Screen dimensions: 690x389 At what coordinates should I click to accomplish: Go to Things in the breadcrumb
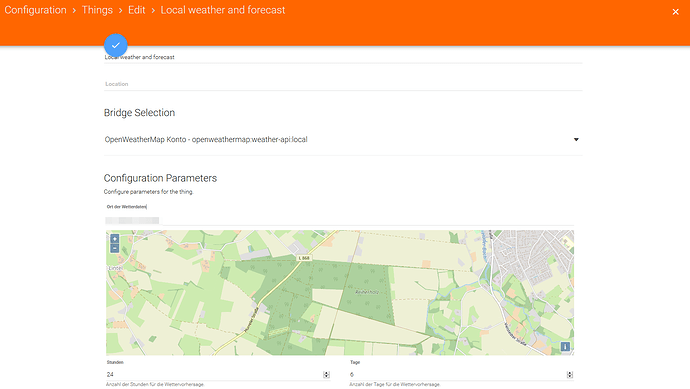point(97,10)
